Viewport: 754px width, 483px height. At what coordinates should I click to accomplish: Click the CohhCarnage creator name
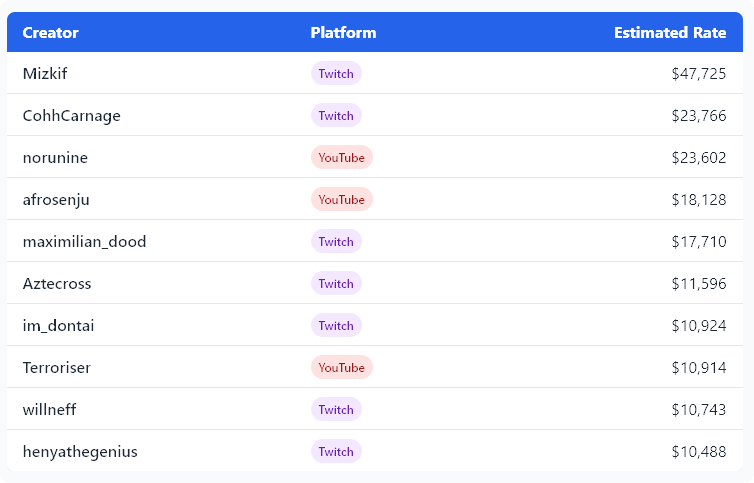tap(71, 115)
